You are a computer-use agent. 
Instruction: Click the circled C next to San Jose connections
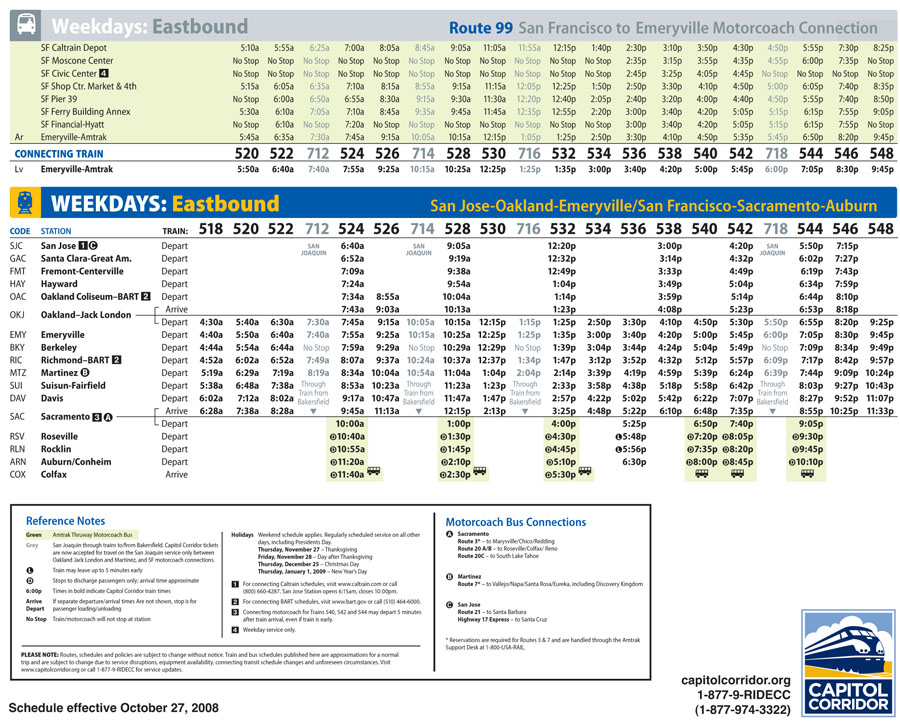pyautogui.click(x=449, y=604)
